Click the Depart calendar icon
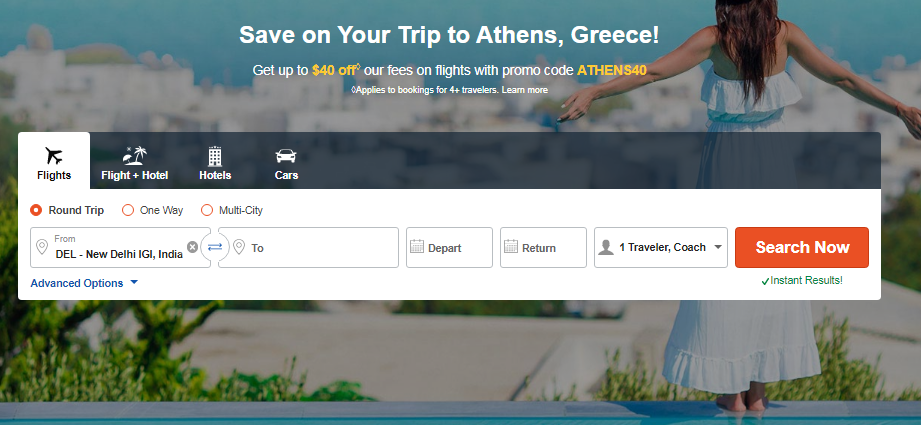This screenshot has height=425, width=921. click(417, 247)
